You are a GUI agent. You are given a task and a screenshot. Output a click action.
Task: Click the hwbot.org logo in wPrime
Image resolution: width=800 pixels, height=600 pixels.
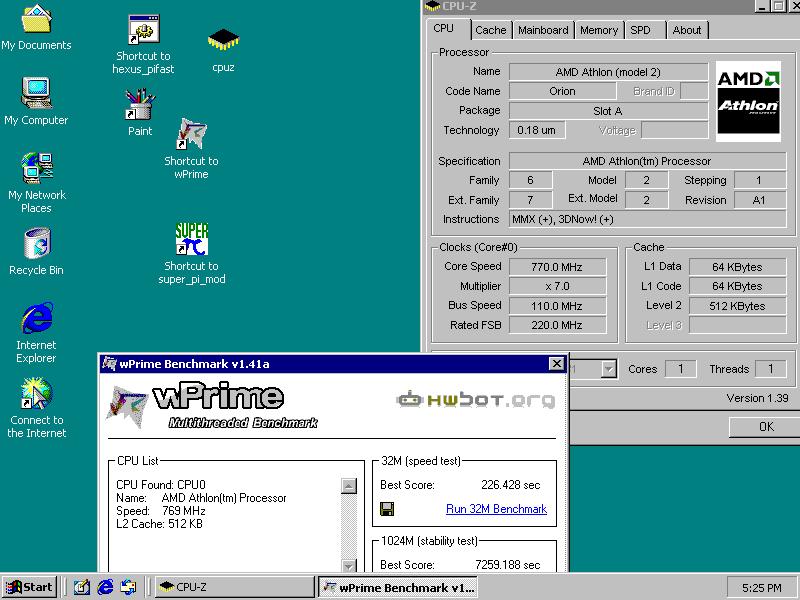click(476, 399)
